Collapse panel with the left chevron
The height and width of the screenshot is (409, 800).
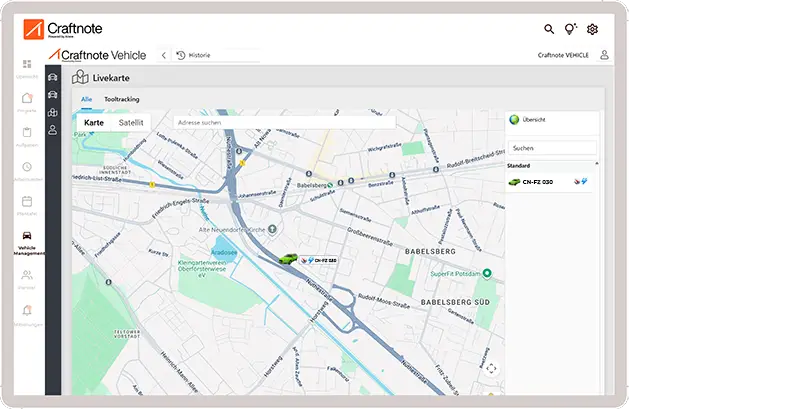pos(163,56)
